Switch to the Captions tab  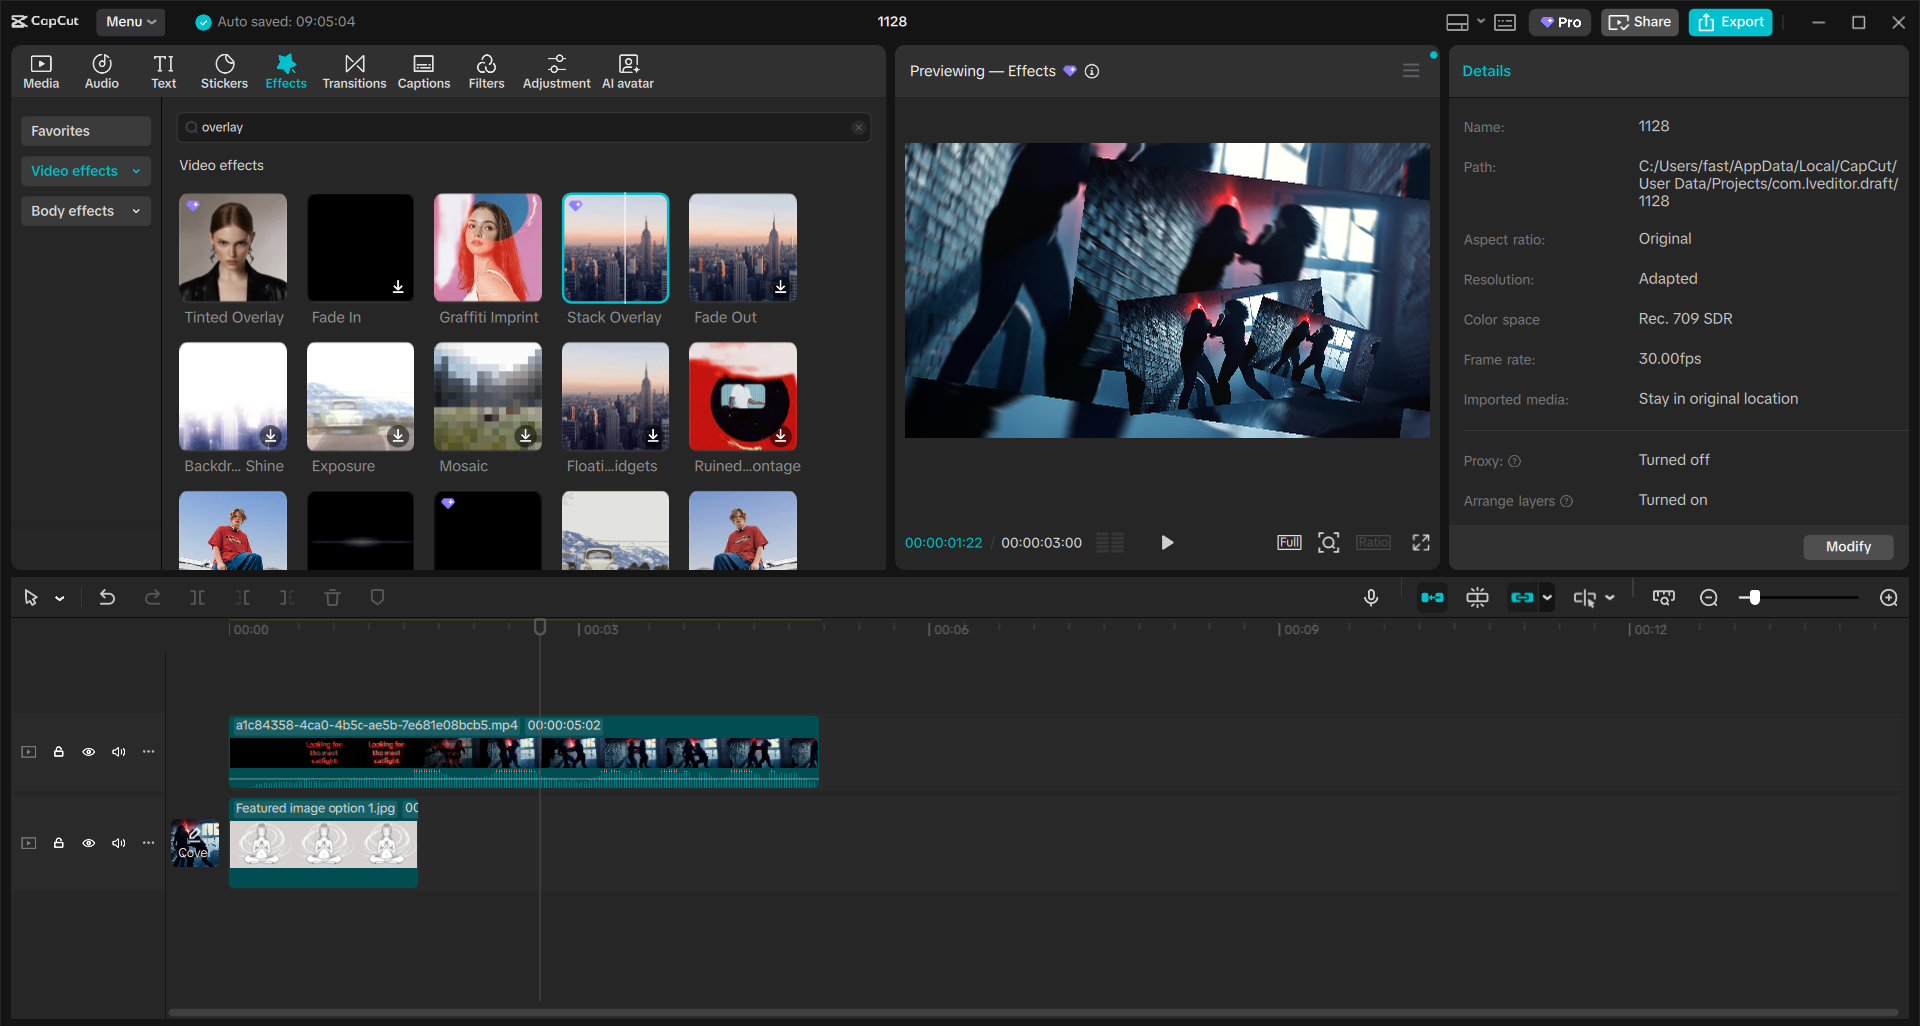point(423,70)
